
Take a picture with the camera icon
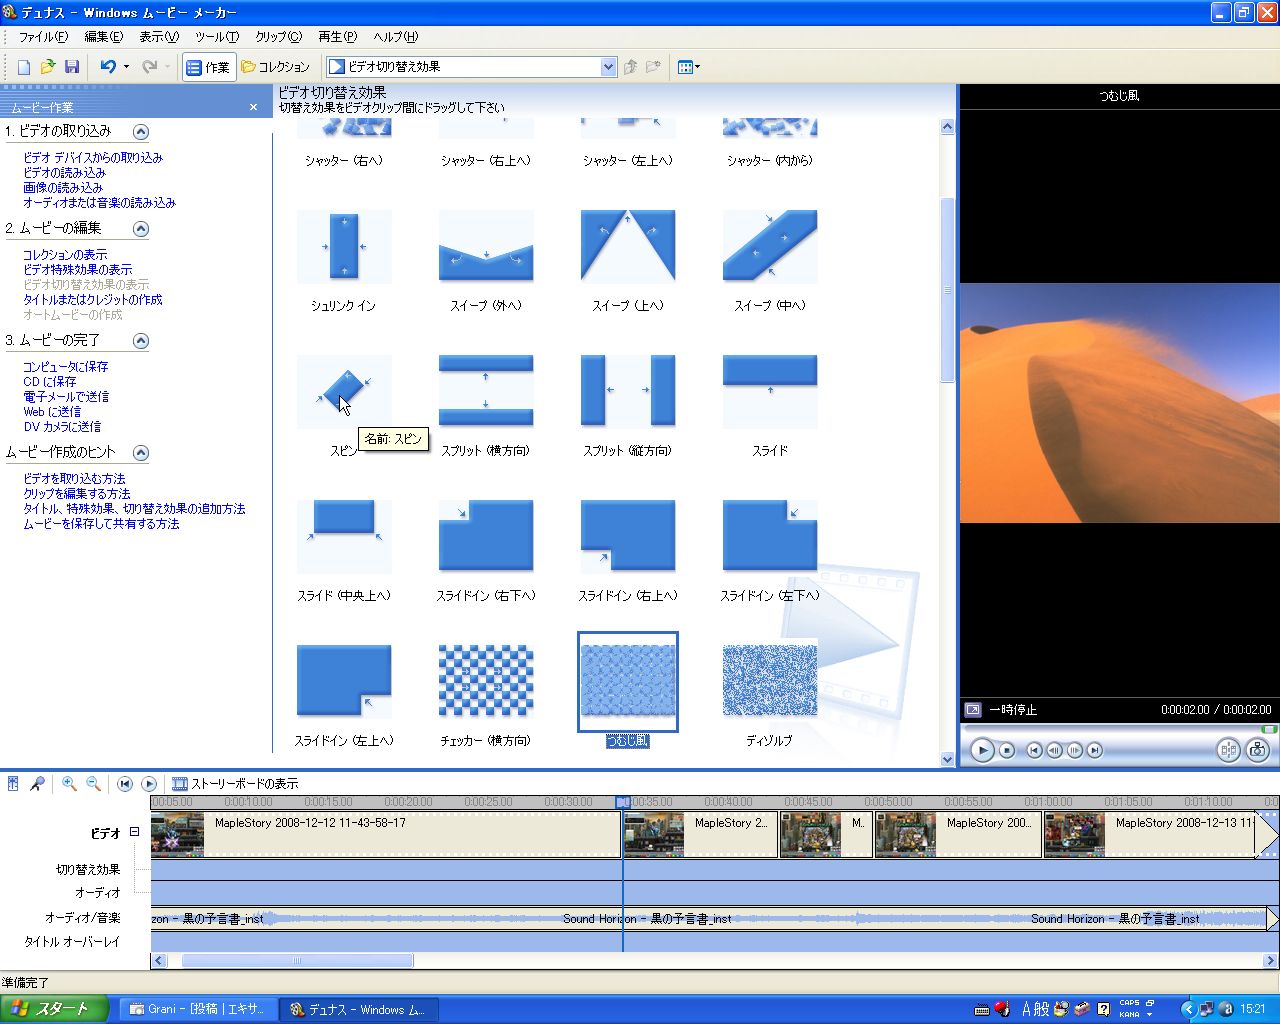(1258, 750)
